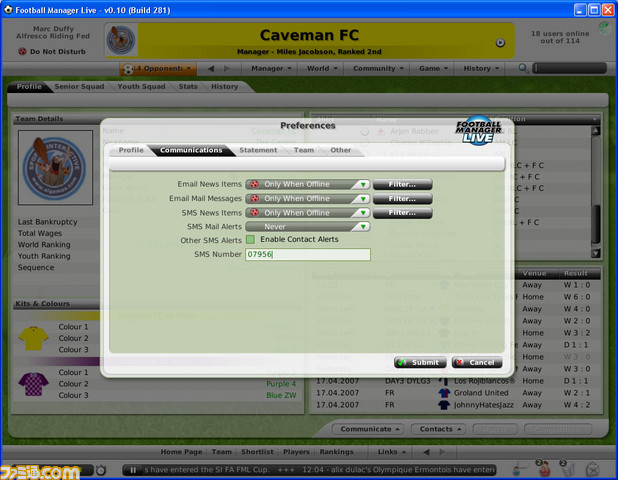Enable Contact Alerts checkbox
Screen dimensions: 618x480
coord(250,239)
